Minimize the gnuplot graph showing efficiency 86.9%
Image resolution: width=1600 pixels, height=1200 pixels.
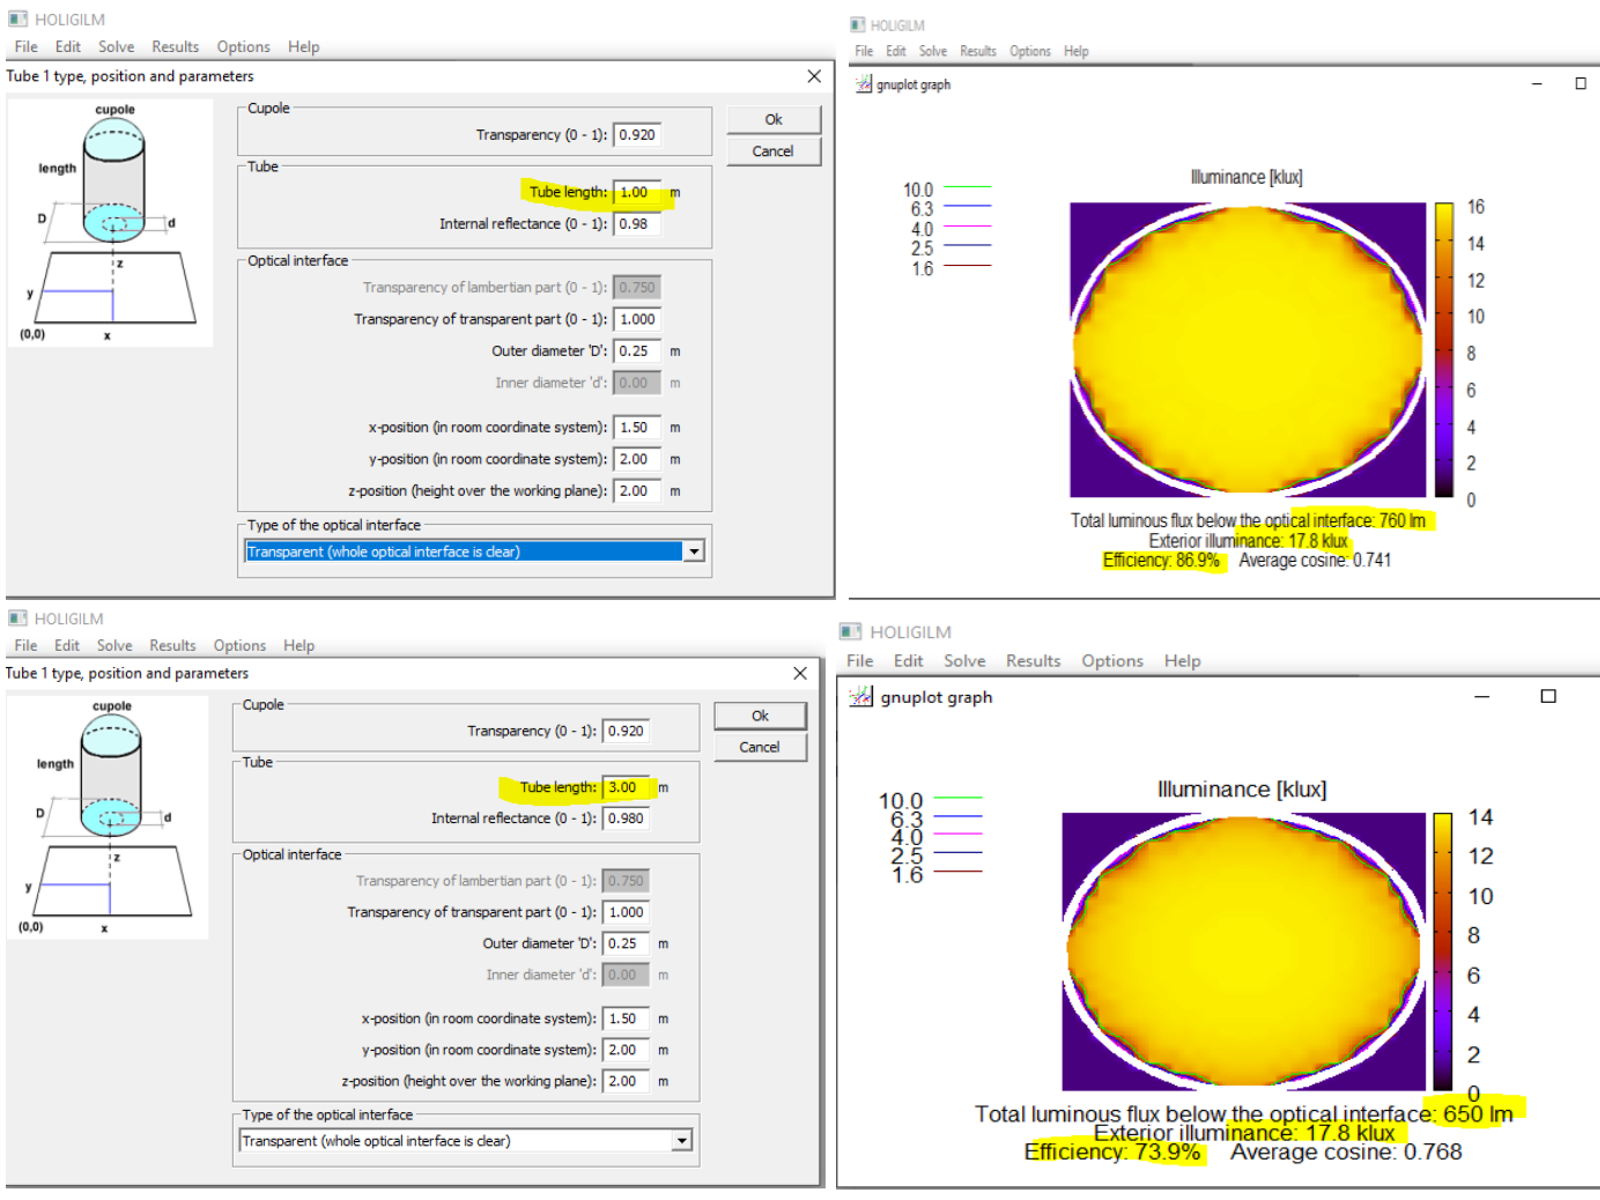pyautogui.click(x=1537, y=84)
